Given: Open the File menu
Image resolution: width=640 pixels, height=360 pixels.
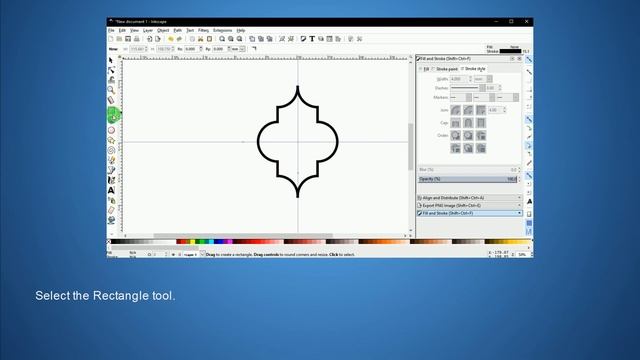Looking at the screenshot, I should pos(111,30).
